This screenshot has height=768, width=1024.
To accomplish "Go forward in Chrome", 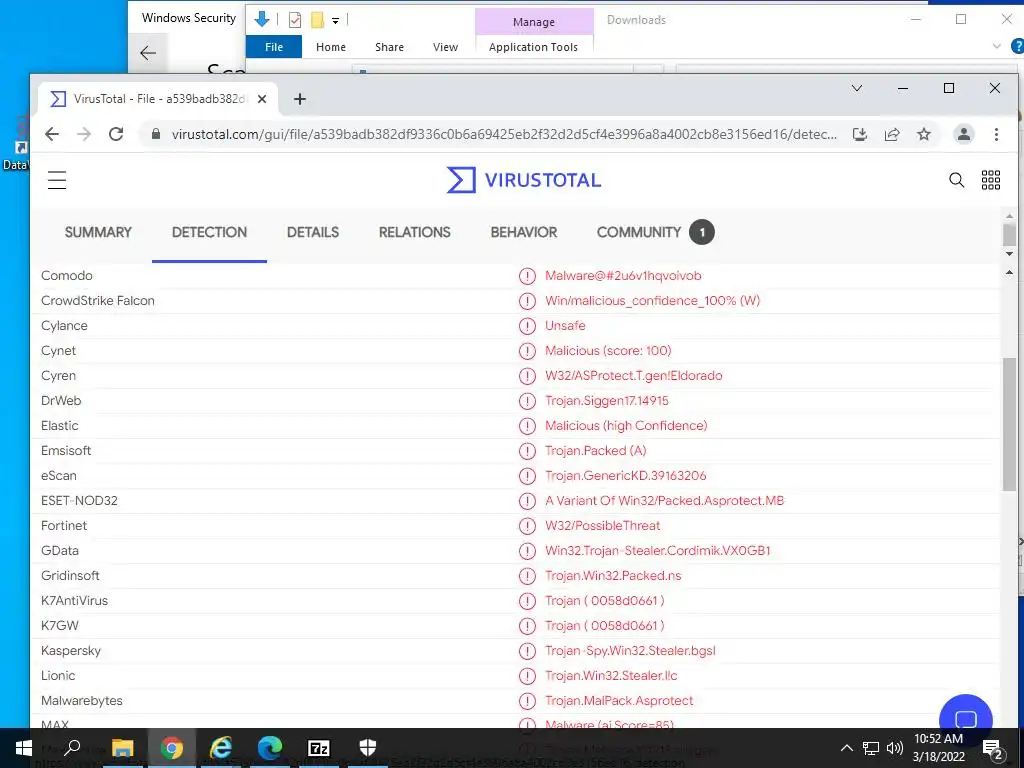I will (84, 134).
